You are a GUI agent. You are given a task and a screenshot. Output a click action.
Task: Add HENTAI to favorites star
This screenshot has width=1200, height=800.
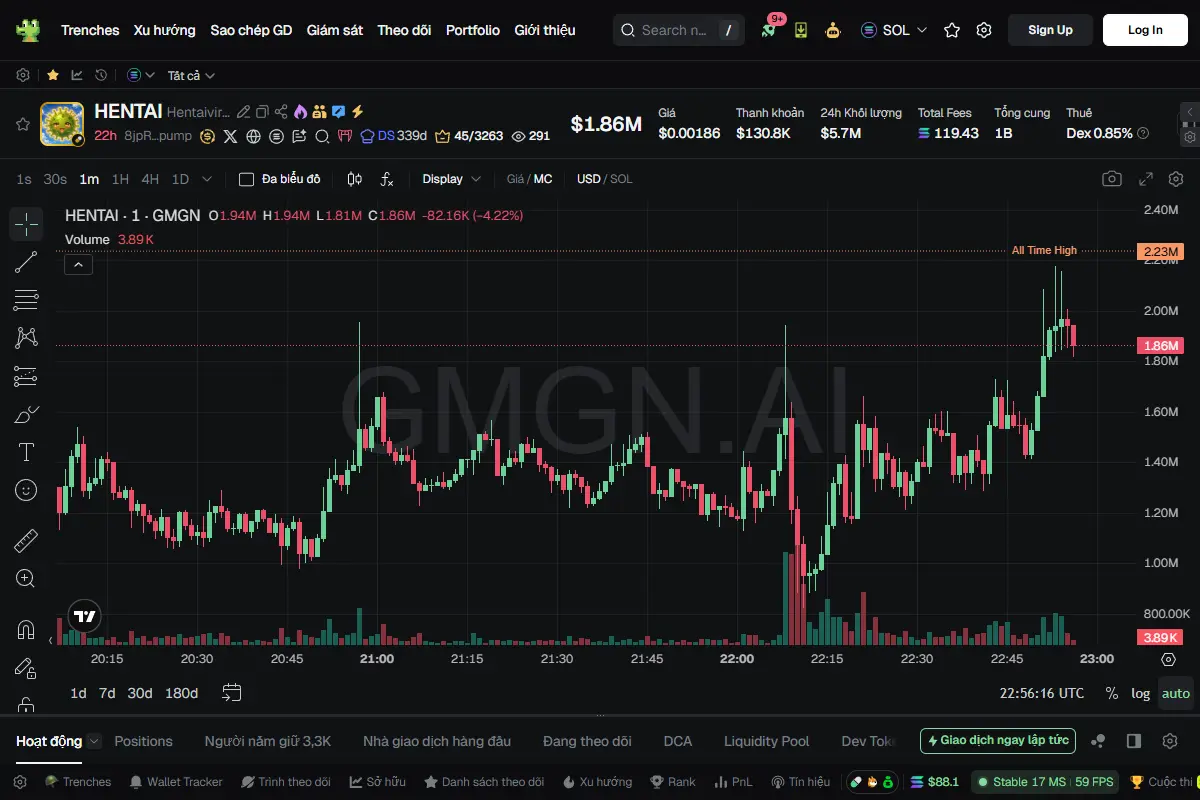[x=22, y=124]
